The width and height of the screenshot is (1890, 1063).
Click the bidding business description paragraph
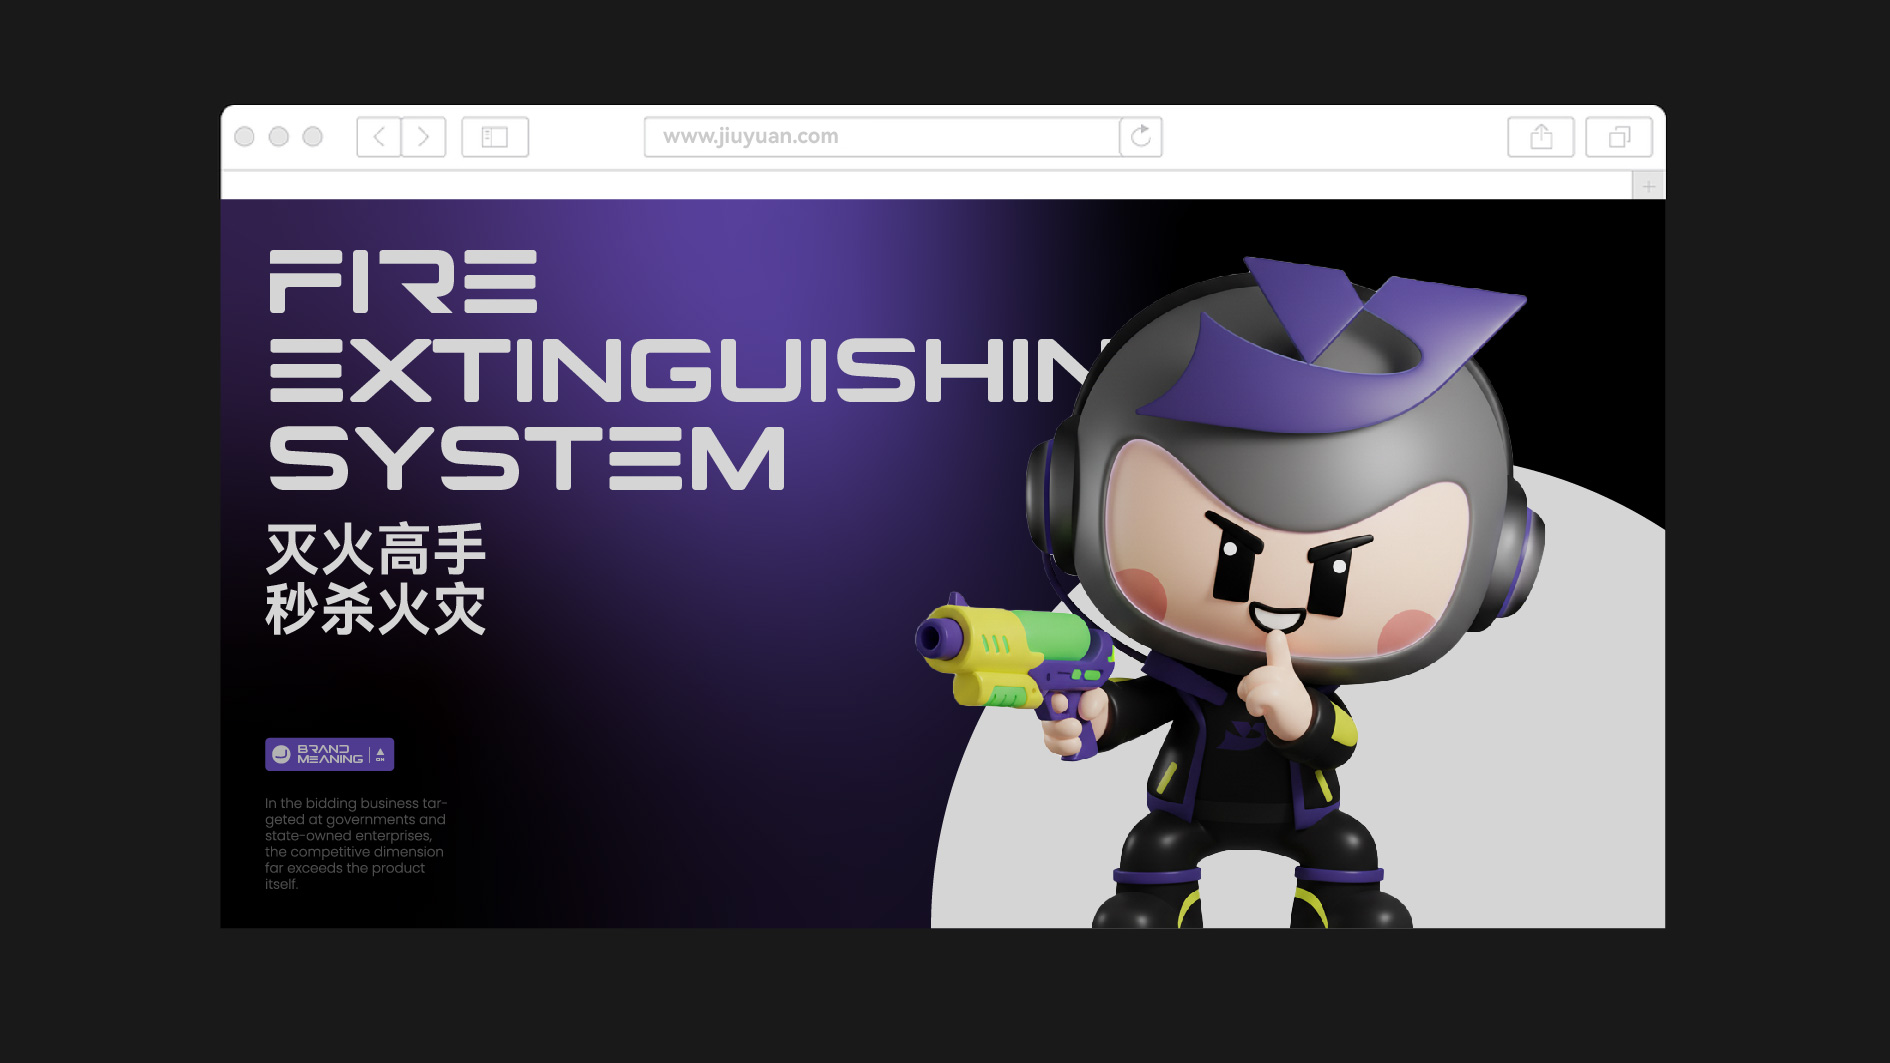pyautogui.click(x=356, y=843)
